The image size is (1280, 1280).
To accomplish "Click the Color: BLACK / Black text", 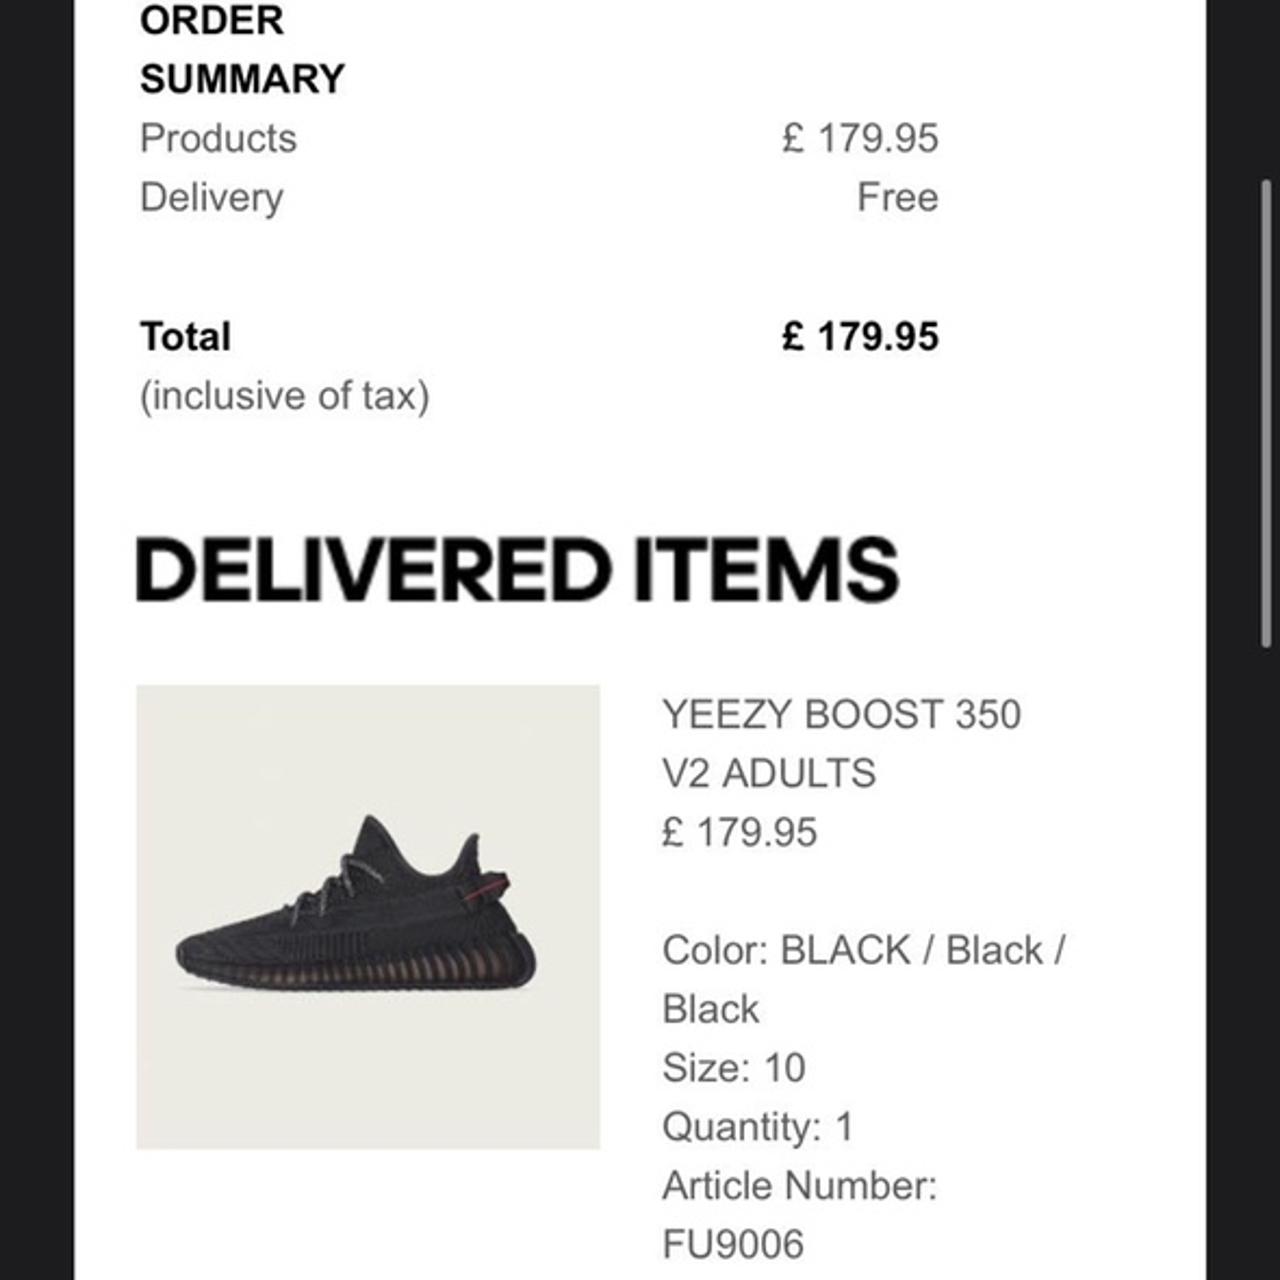I will [x=864, y=979].
